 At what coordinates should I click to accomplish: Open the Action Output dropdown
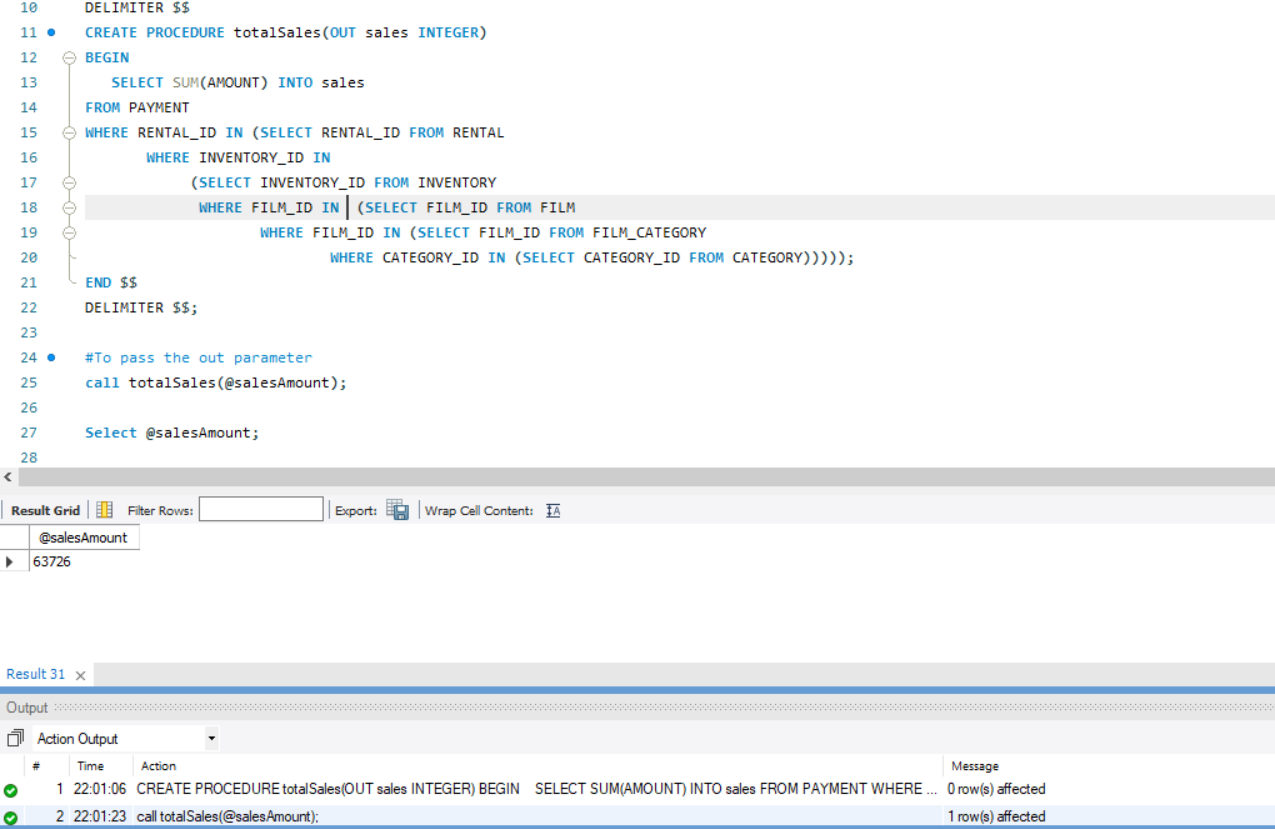(x=211, y=739)
